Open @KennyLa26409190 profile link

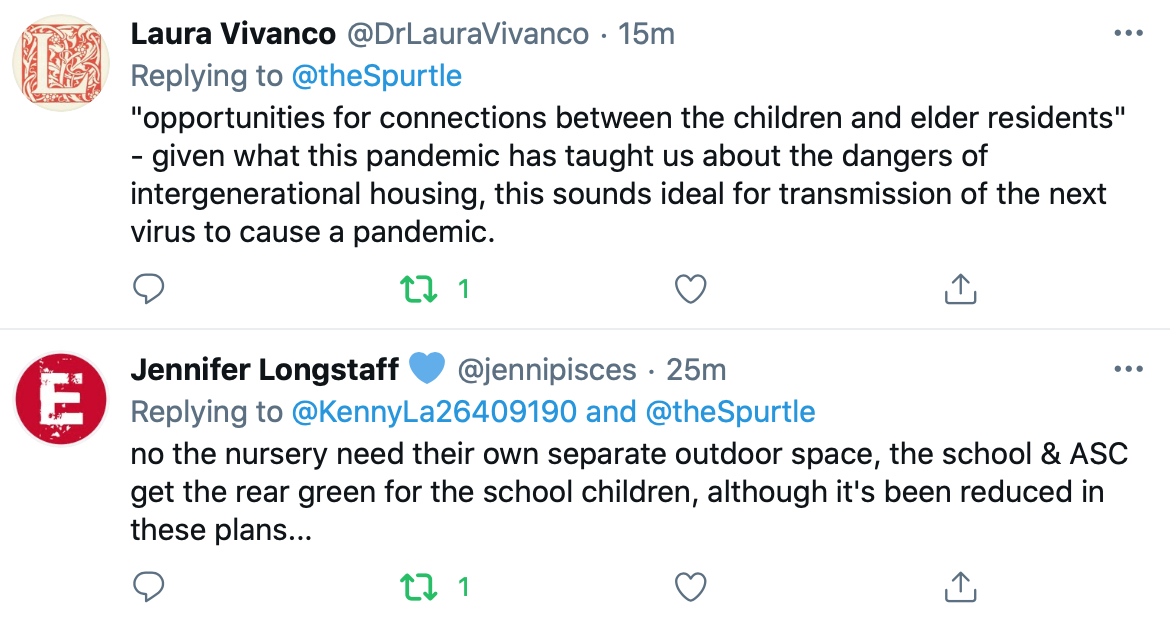click(x=434, y=412)
